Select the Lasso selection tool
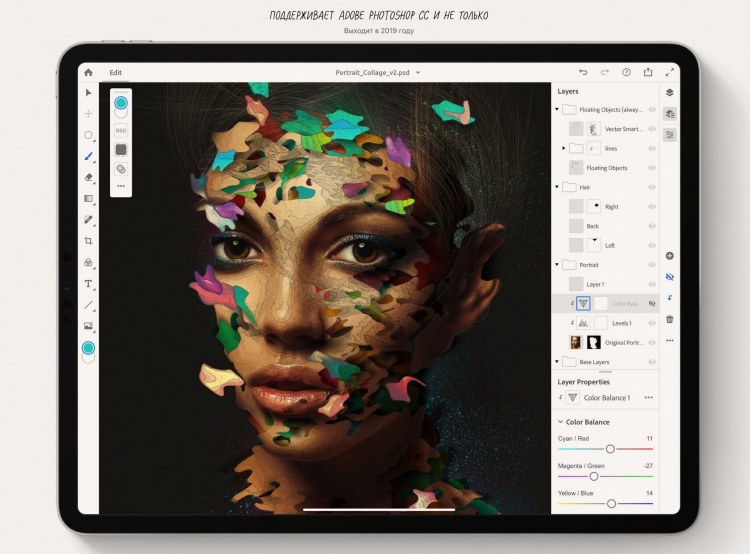 [88, 135]
